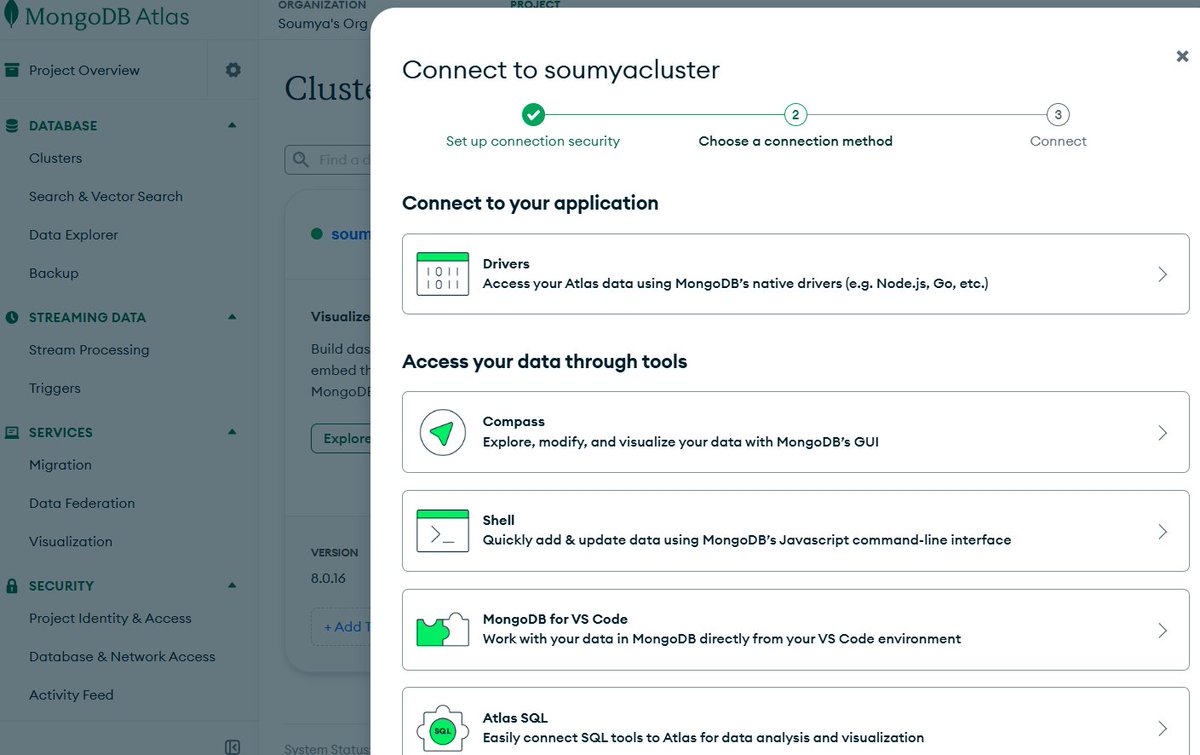Click the Services monitor icon
The height and width of the screenshot is (755, 1200).
(12, 432)
